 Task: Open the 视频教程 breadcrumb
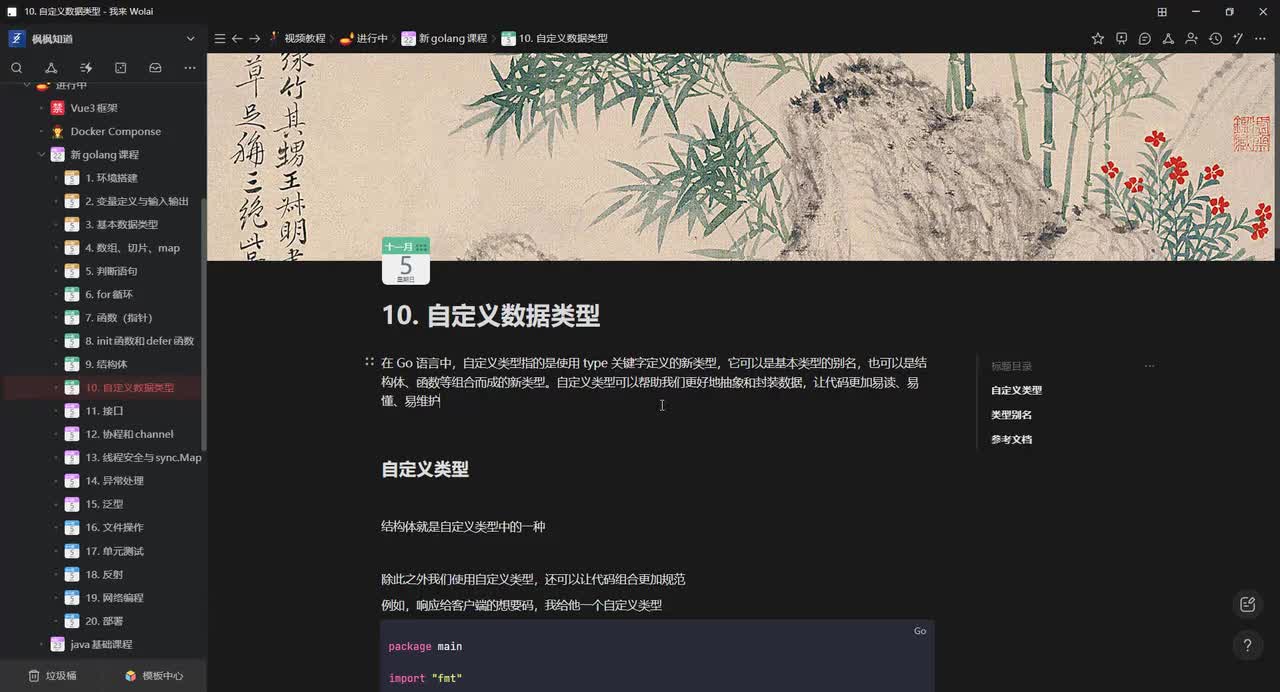pos(297,38)
